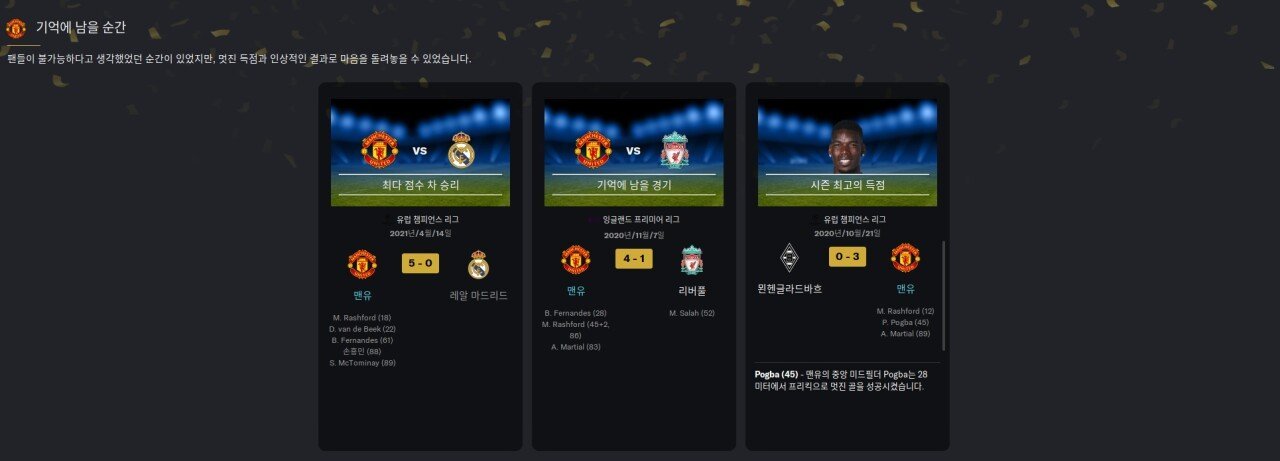The width and height of the screenshot is (1280, 461).
Task: Click Manchester United crest beside the 0 - 3 score
Action: pos(906,258)
